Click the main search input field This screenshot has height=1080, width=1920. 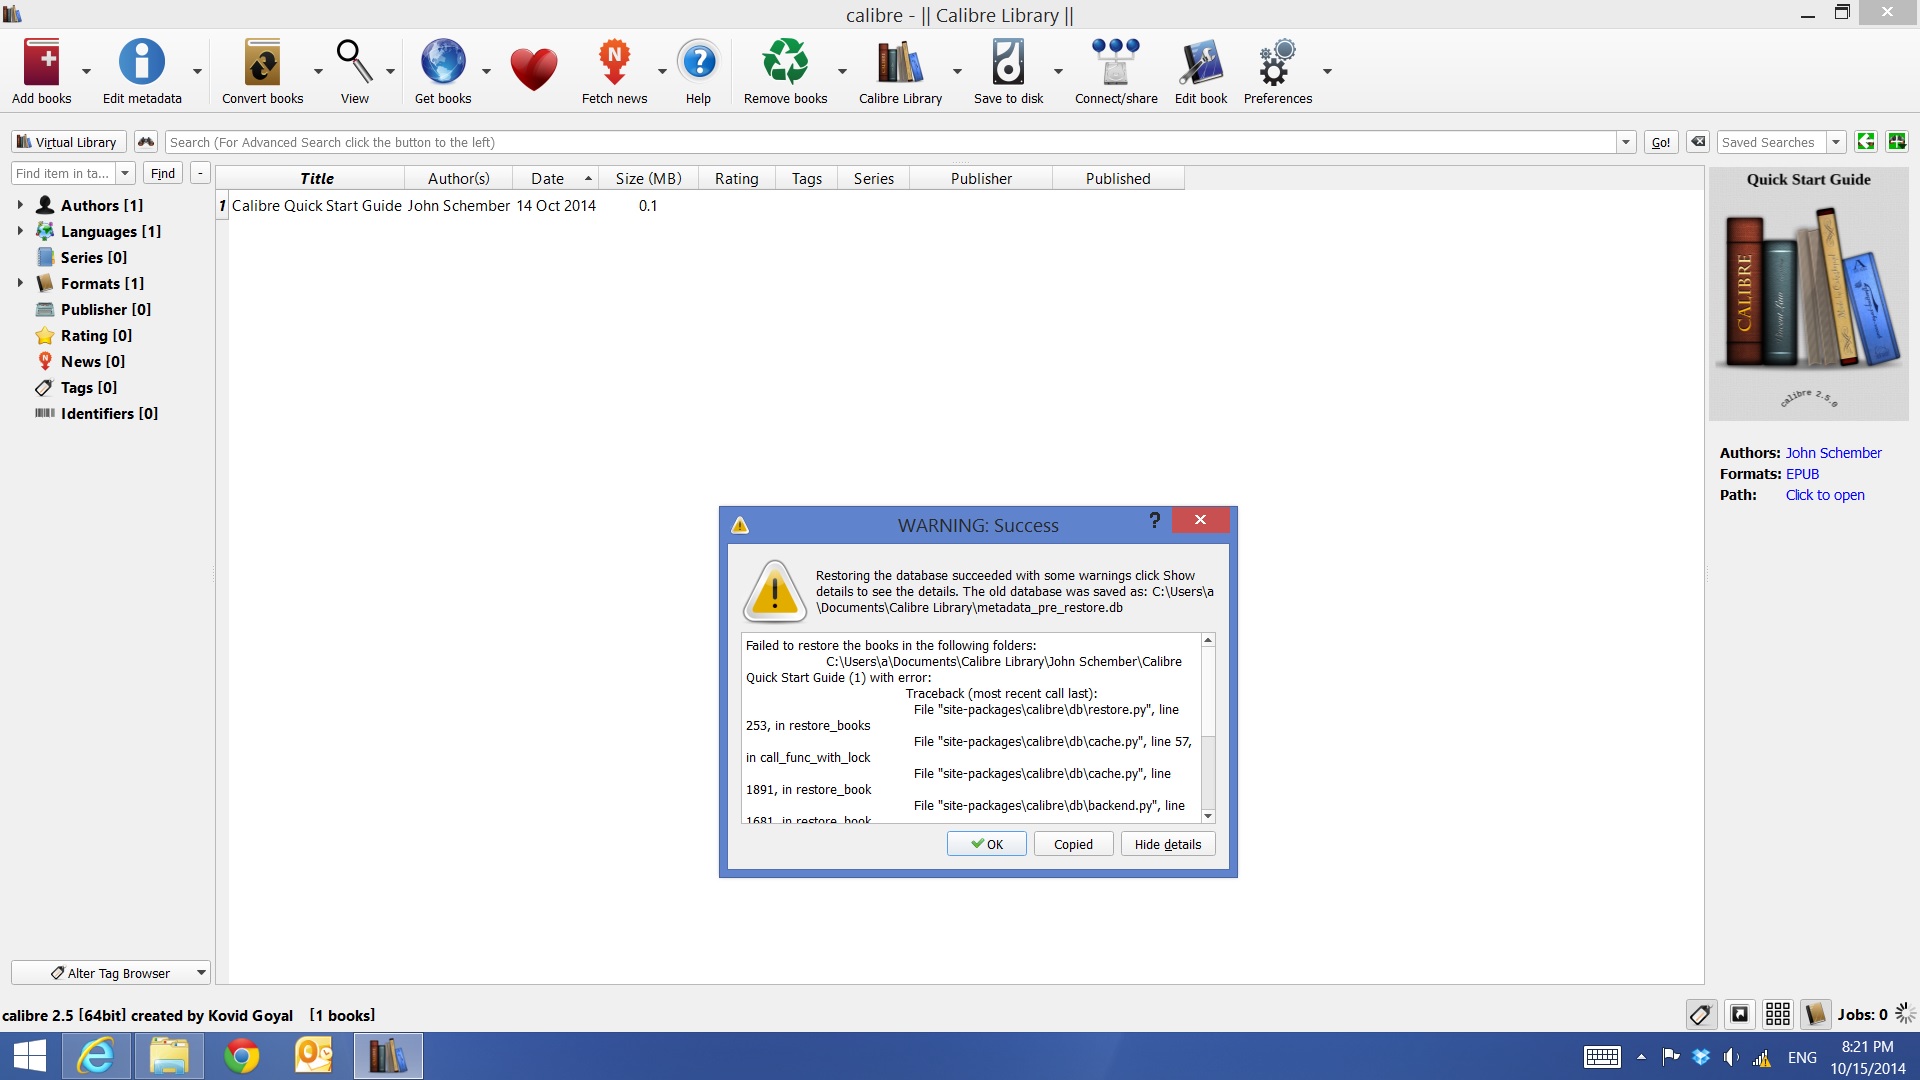click(x=890, y=142)
